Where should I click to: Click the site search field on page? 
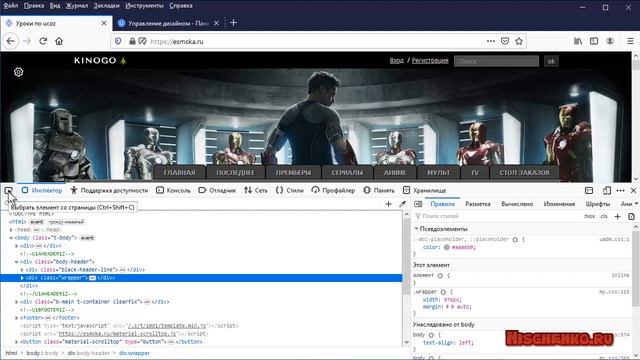pyautogui.click(x=496, y=61)
